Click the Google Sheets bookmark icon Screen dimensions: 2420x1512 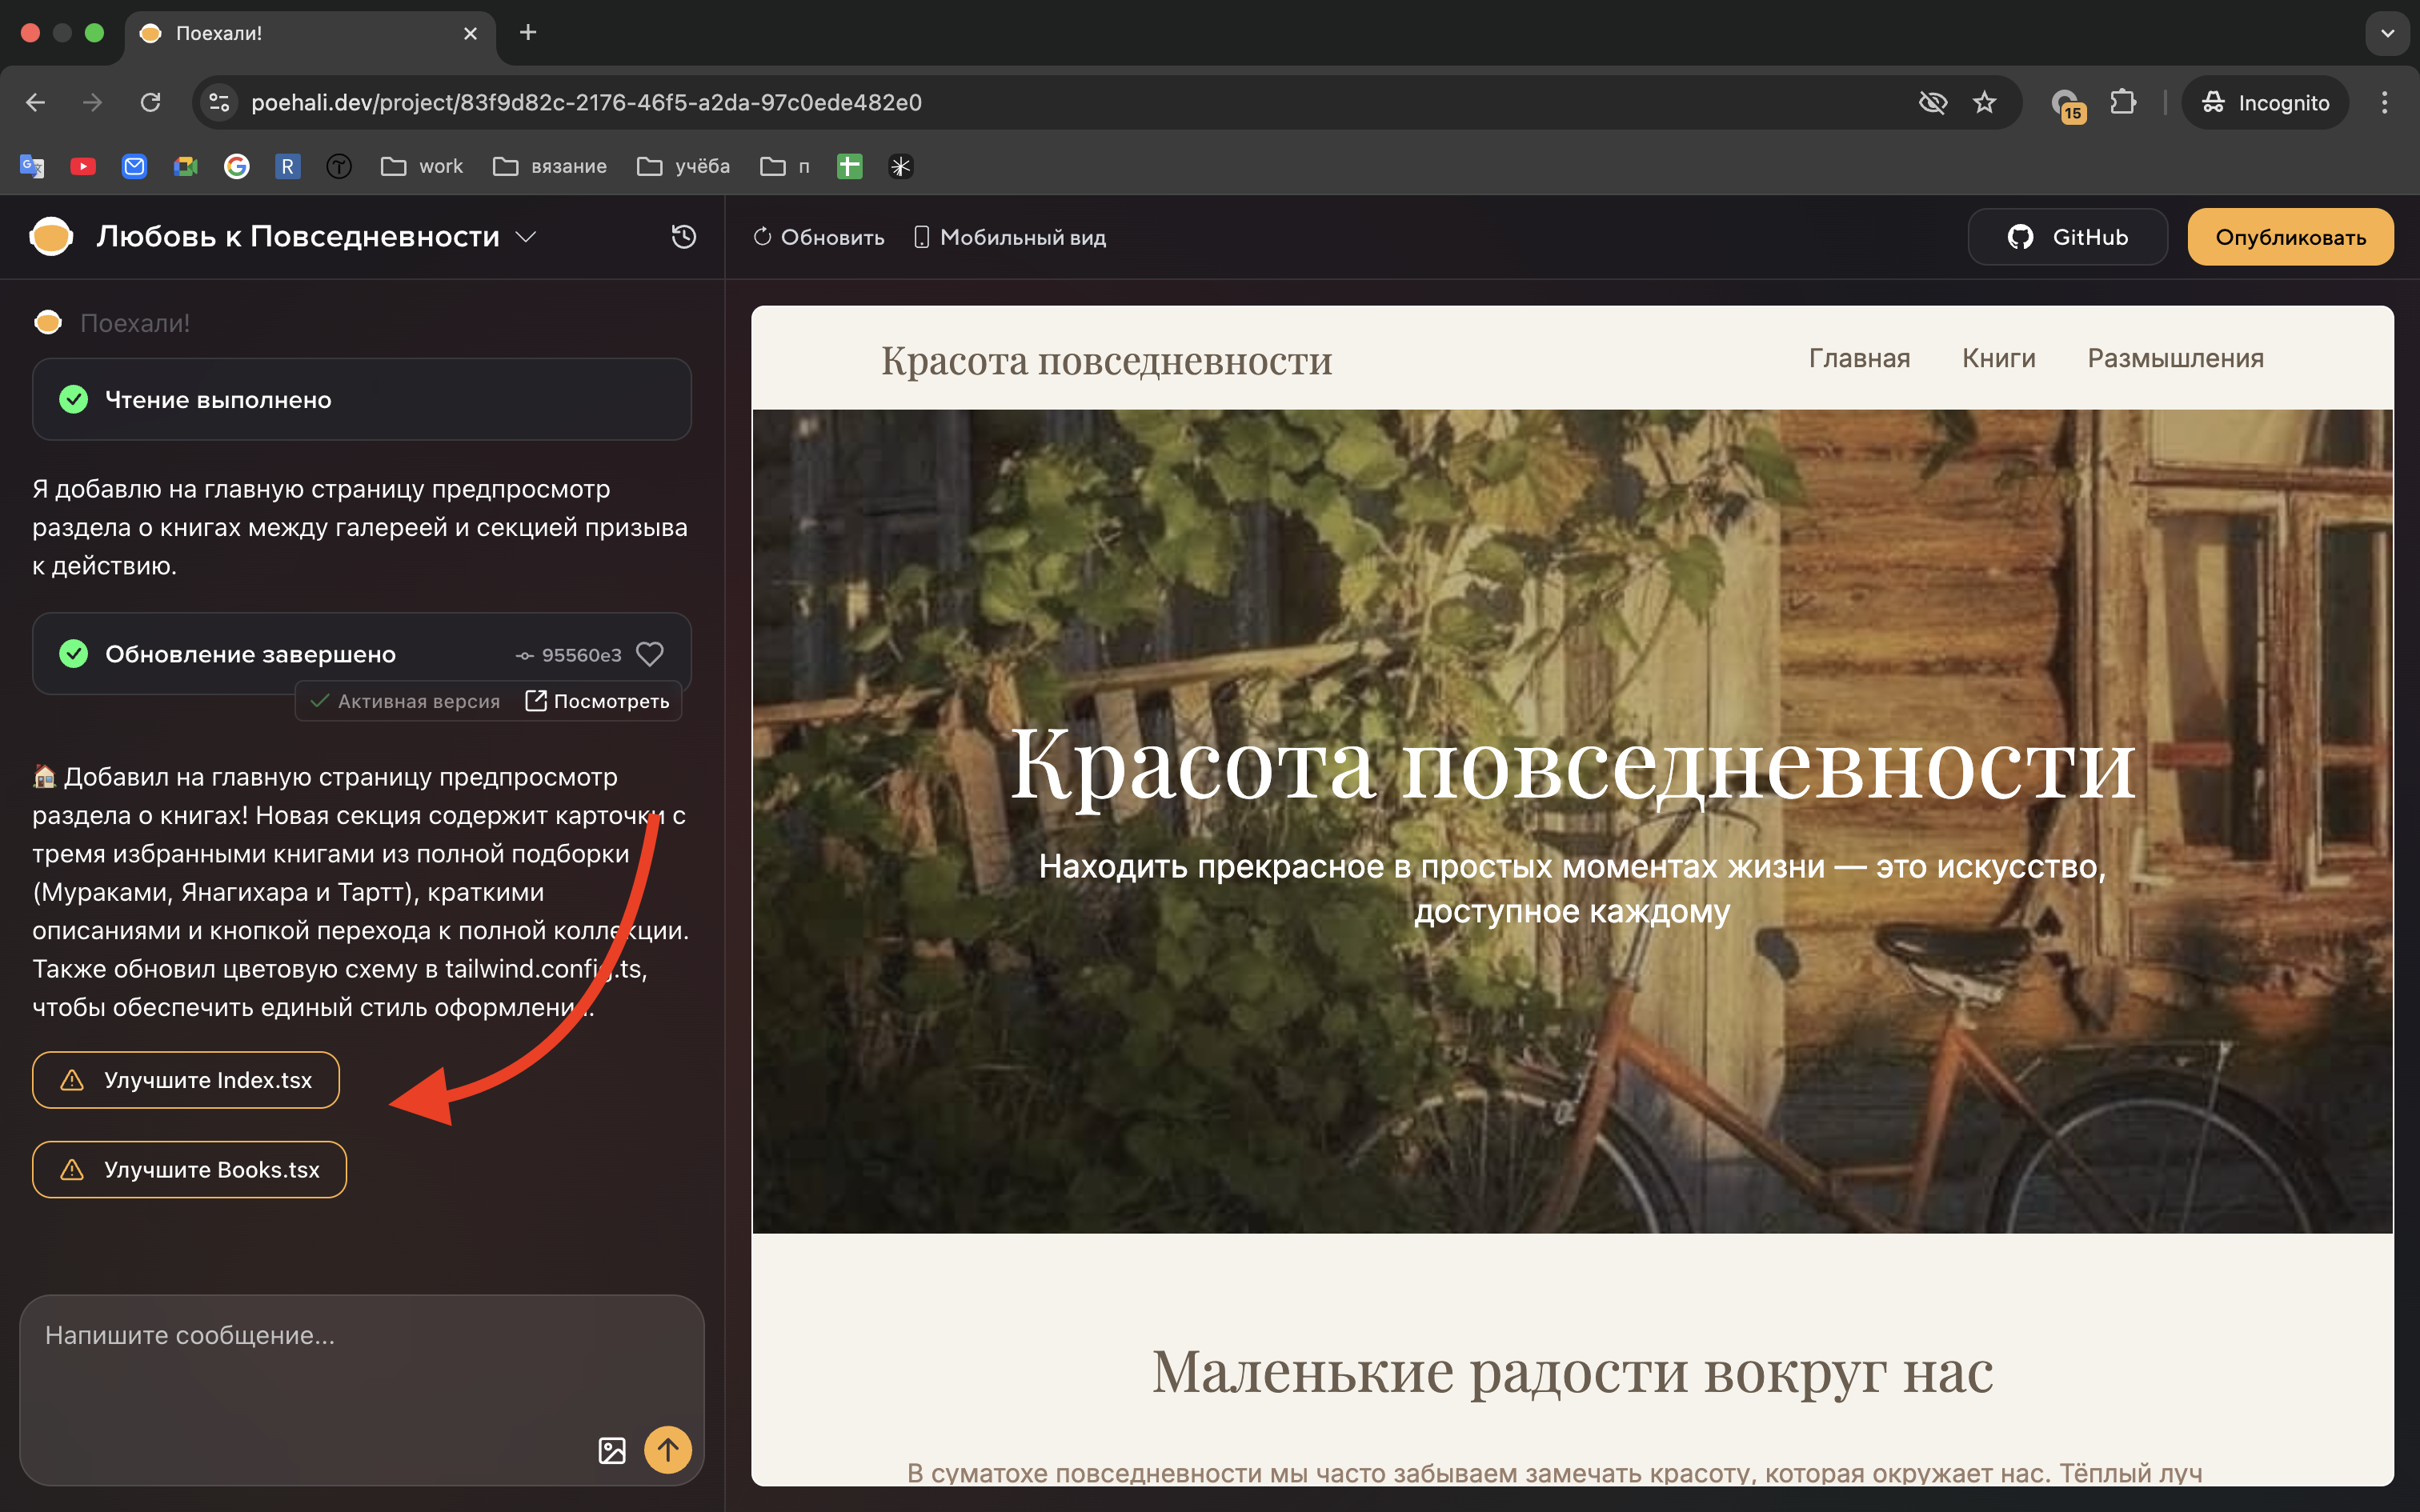848,166
